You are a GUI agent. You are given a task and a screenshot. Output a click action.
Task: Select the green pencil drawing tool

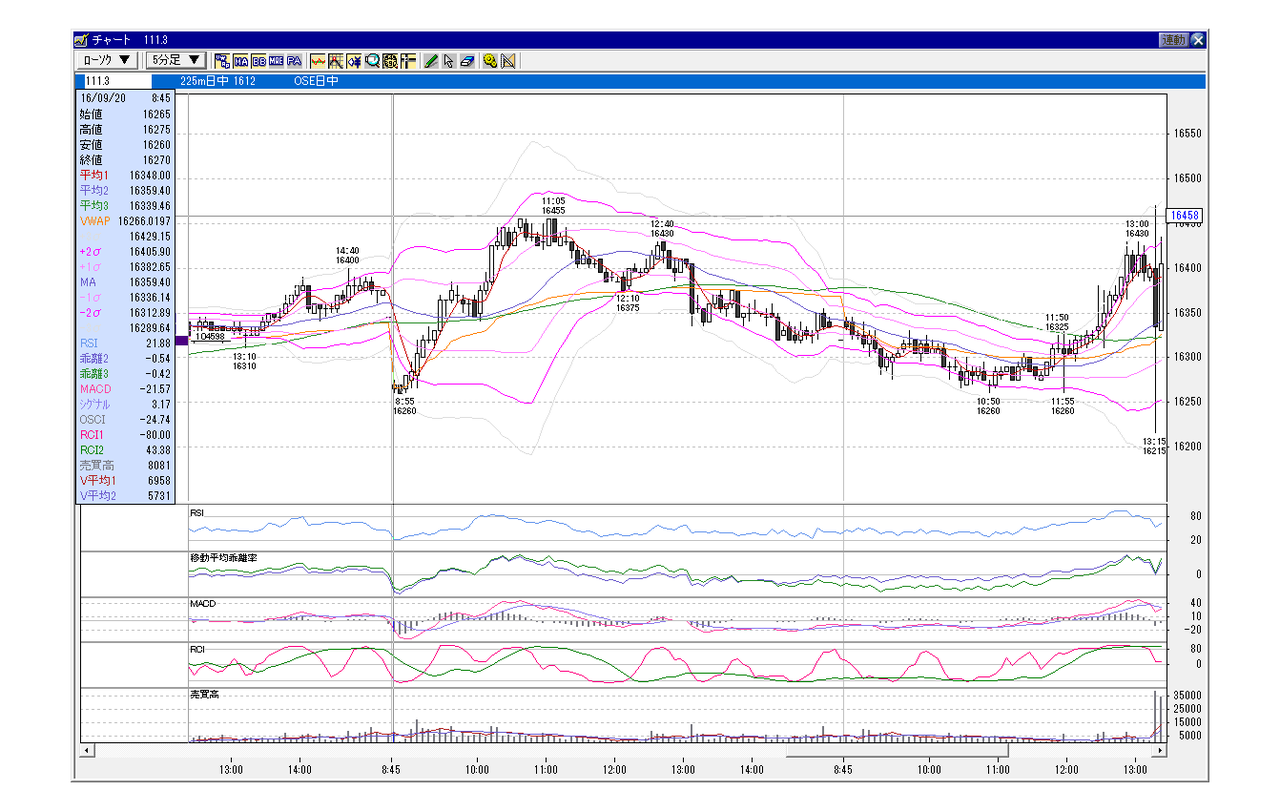click(x=431, y=61)
